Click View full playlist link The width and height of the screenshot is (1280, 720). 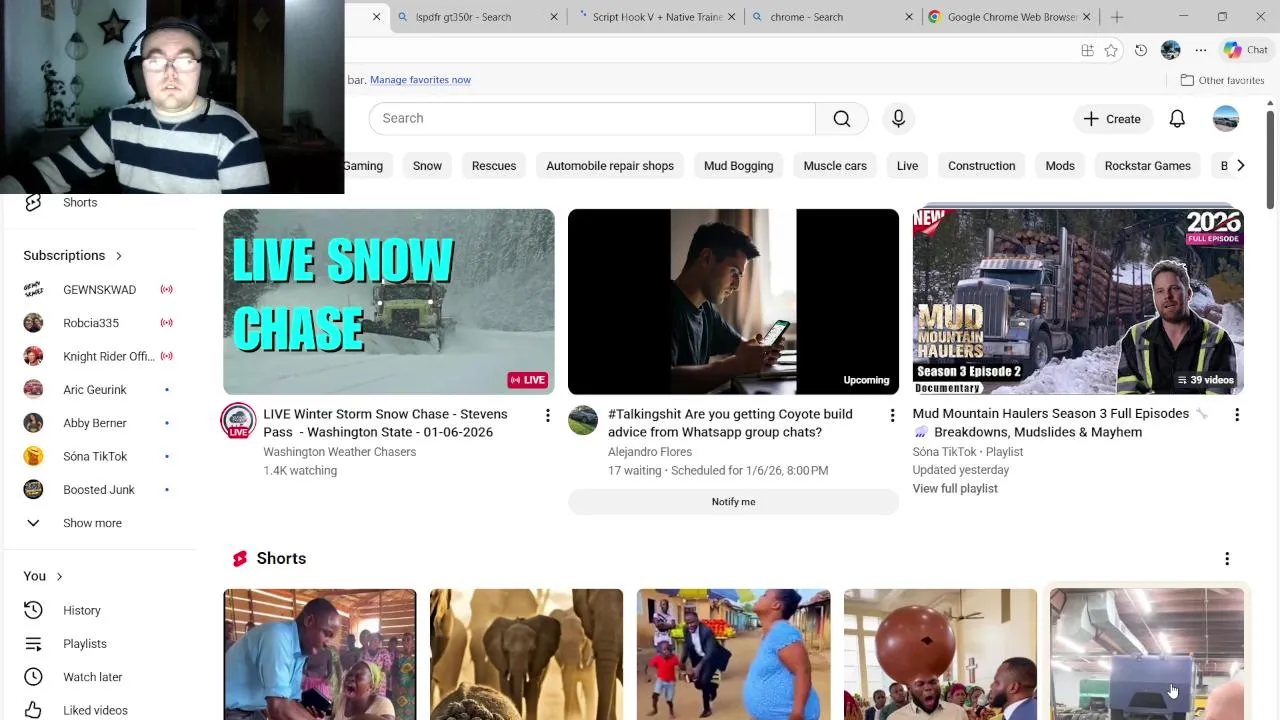(955, 488)
